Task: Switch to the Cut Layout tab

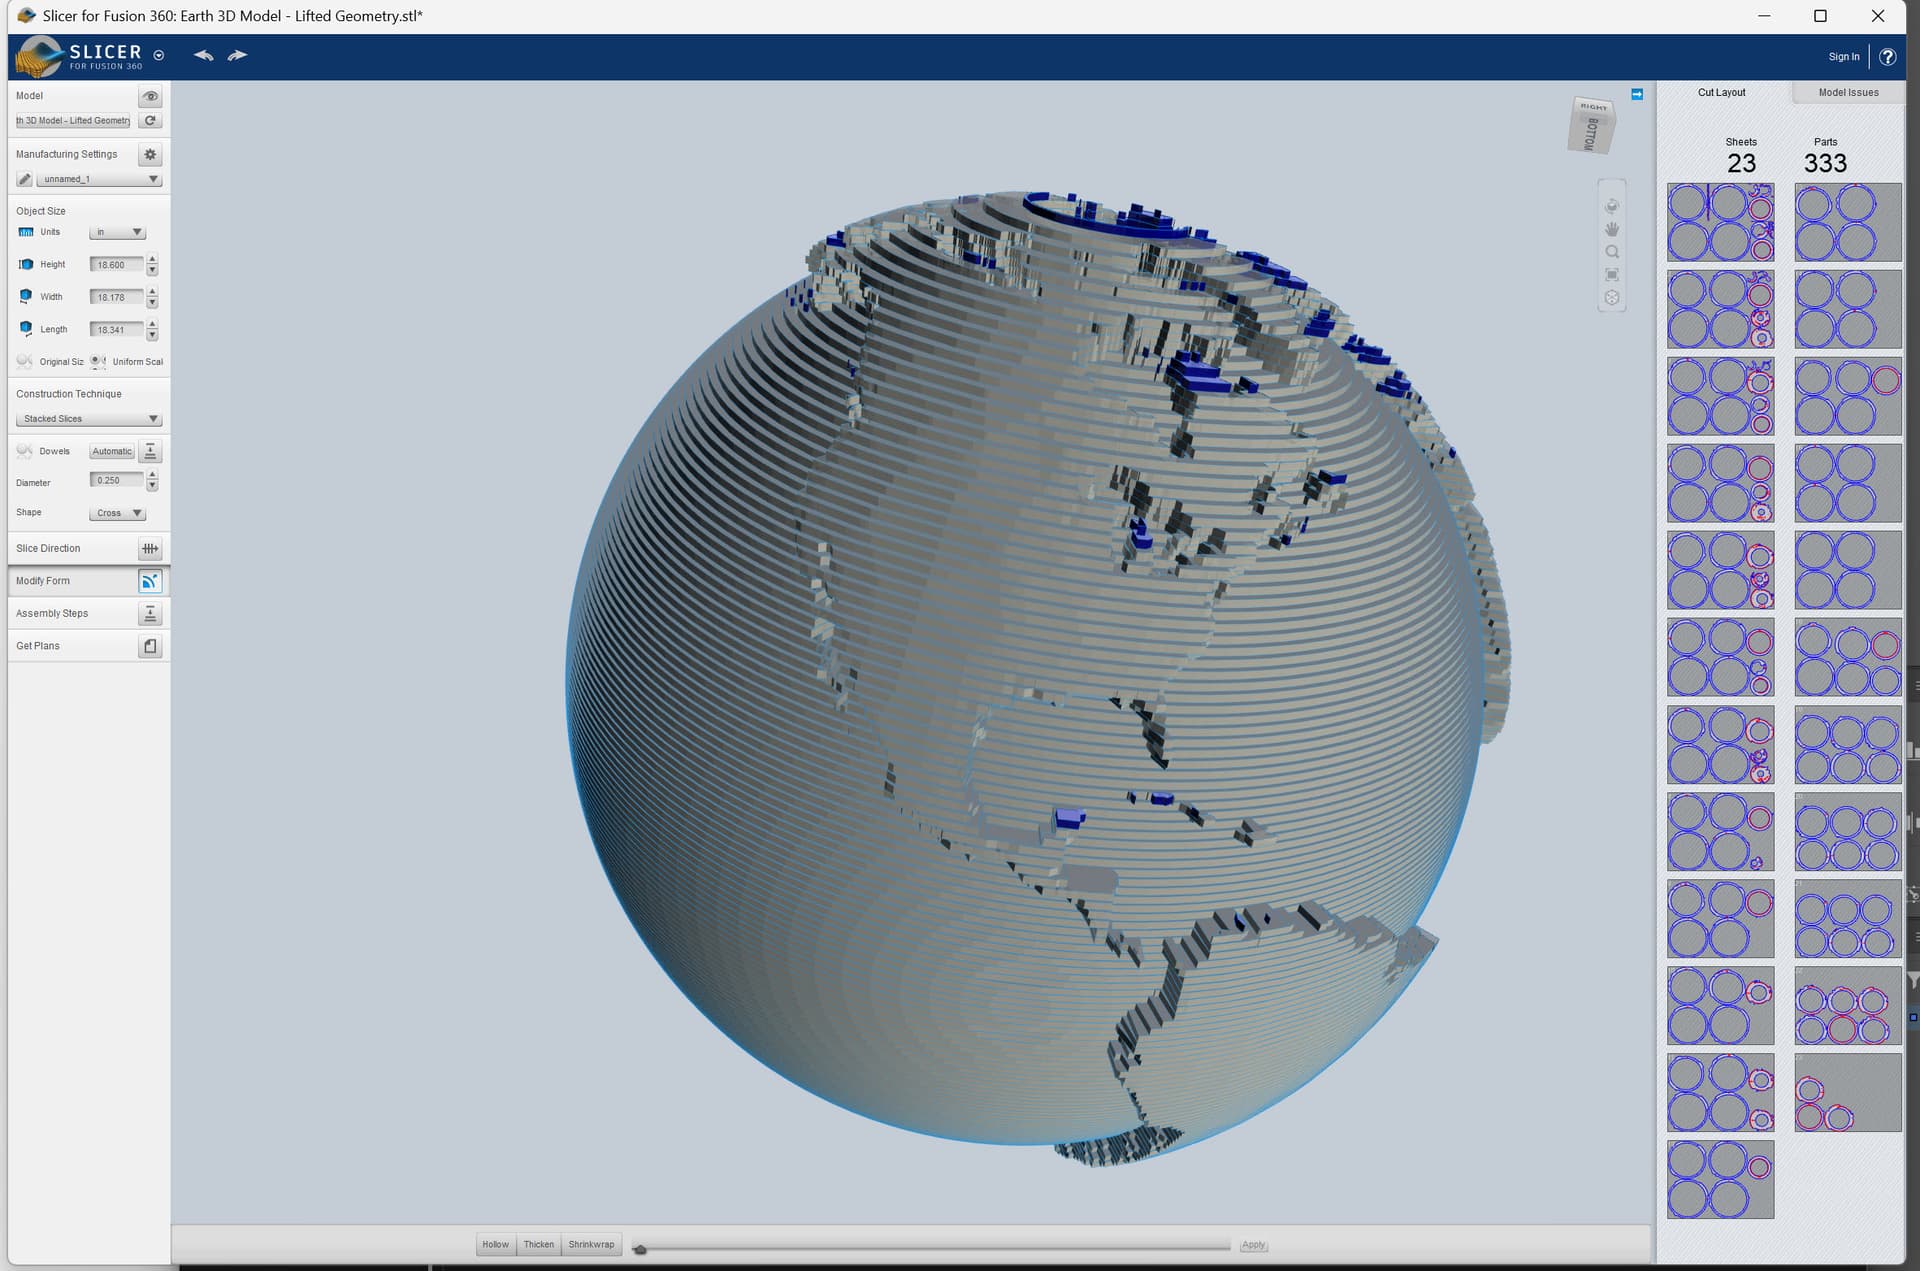Action: (1720, 93)
